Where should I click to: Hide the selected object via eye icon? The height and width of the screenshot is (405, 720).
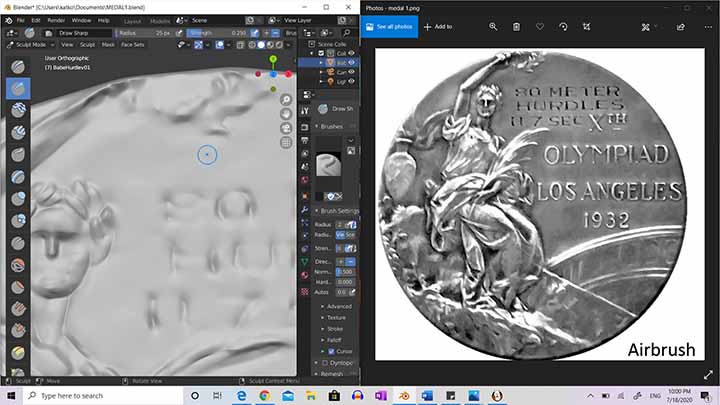coord(351,61)
